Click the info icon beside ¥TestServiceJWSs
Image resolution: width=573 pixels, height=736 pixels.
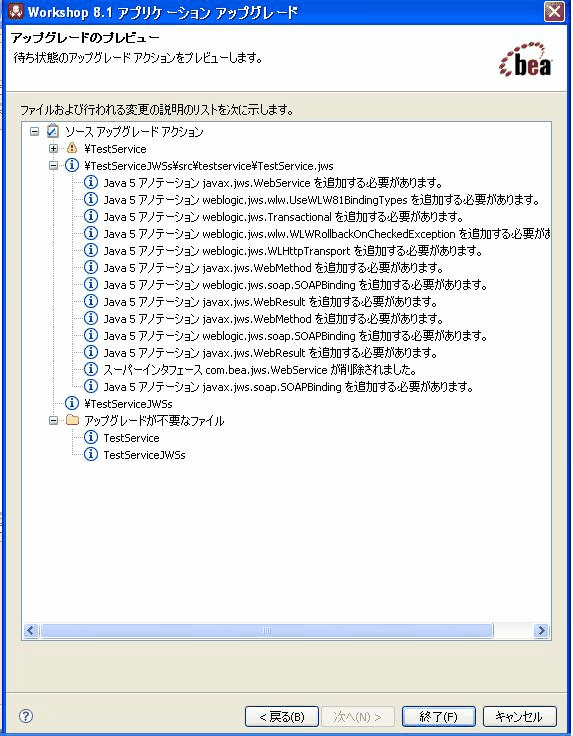(72, 403)
